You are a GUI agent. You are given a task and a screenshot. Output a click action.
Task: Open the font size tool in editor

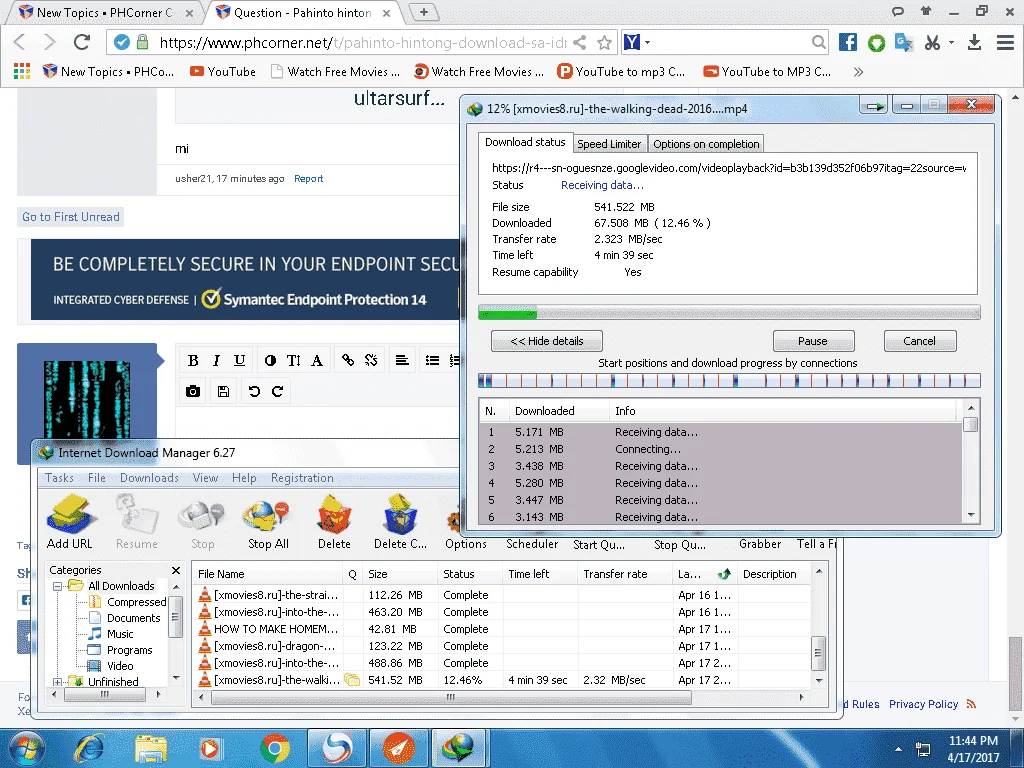pos(293,360)
